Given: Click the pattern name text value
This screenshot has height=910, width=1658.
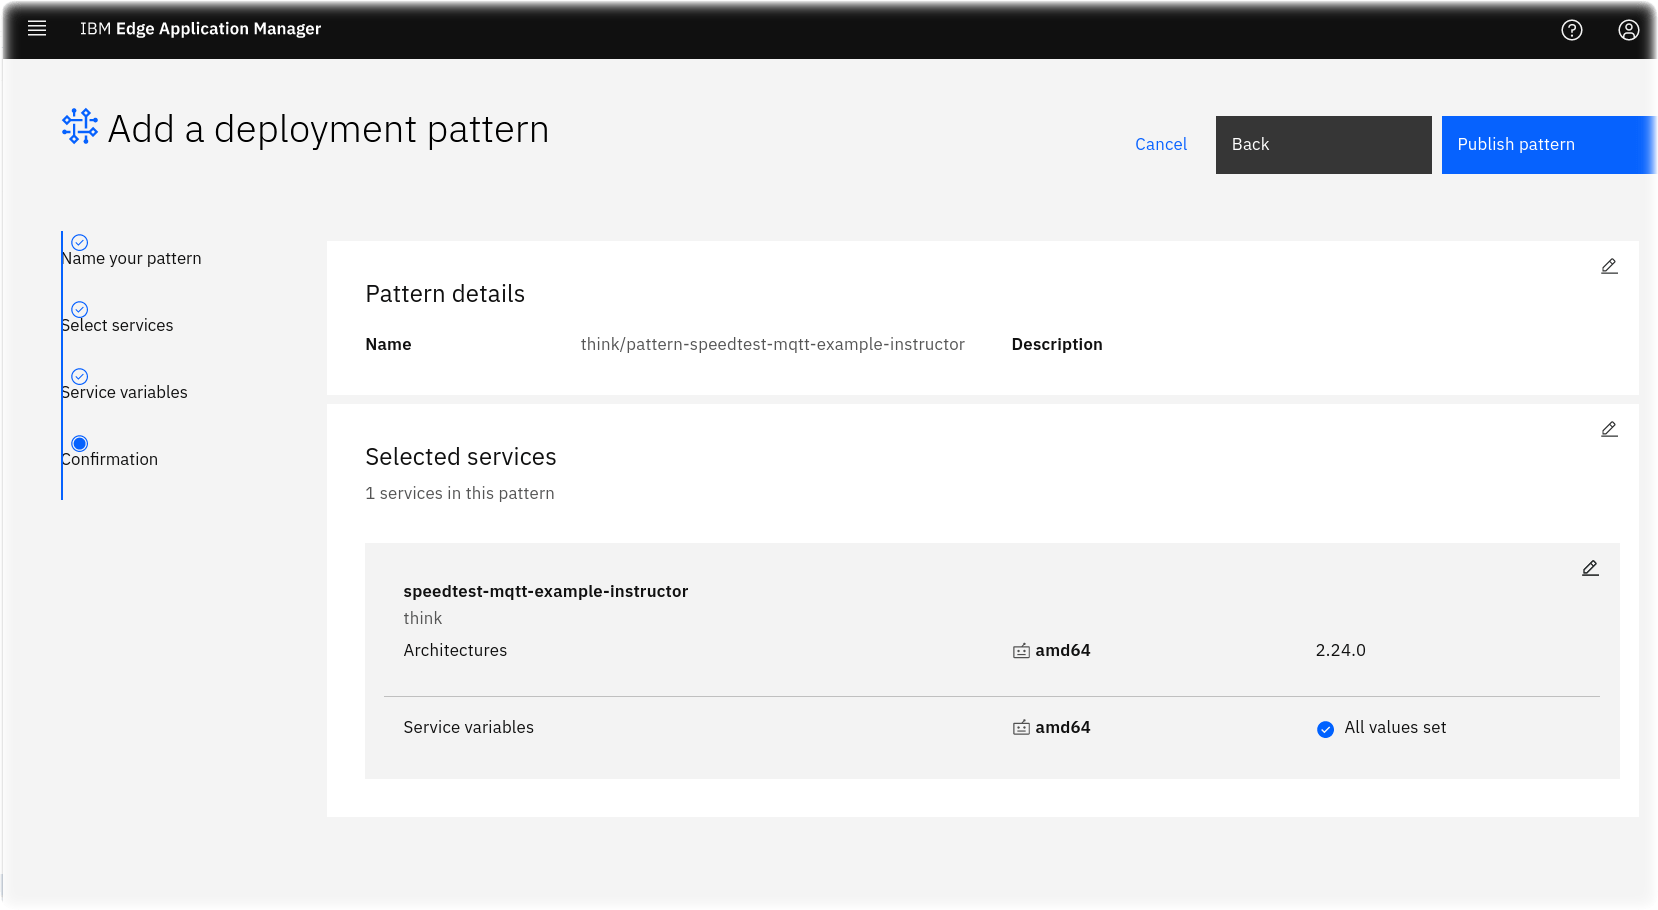Looking at the screenshot, I should 772,344.
